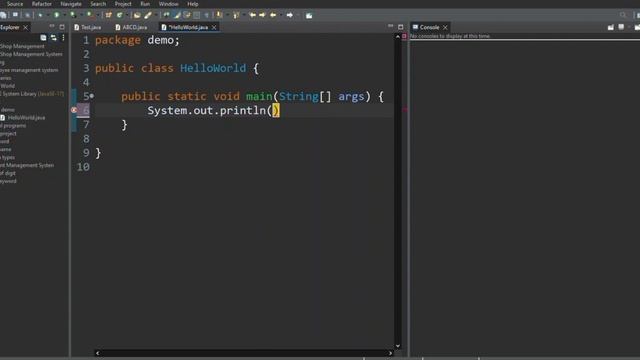This screenshot has height=360, width=640.
Task: Click the Run External Tools toolbar icon
Action: tap(90, 15)
